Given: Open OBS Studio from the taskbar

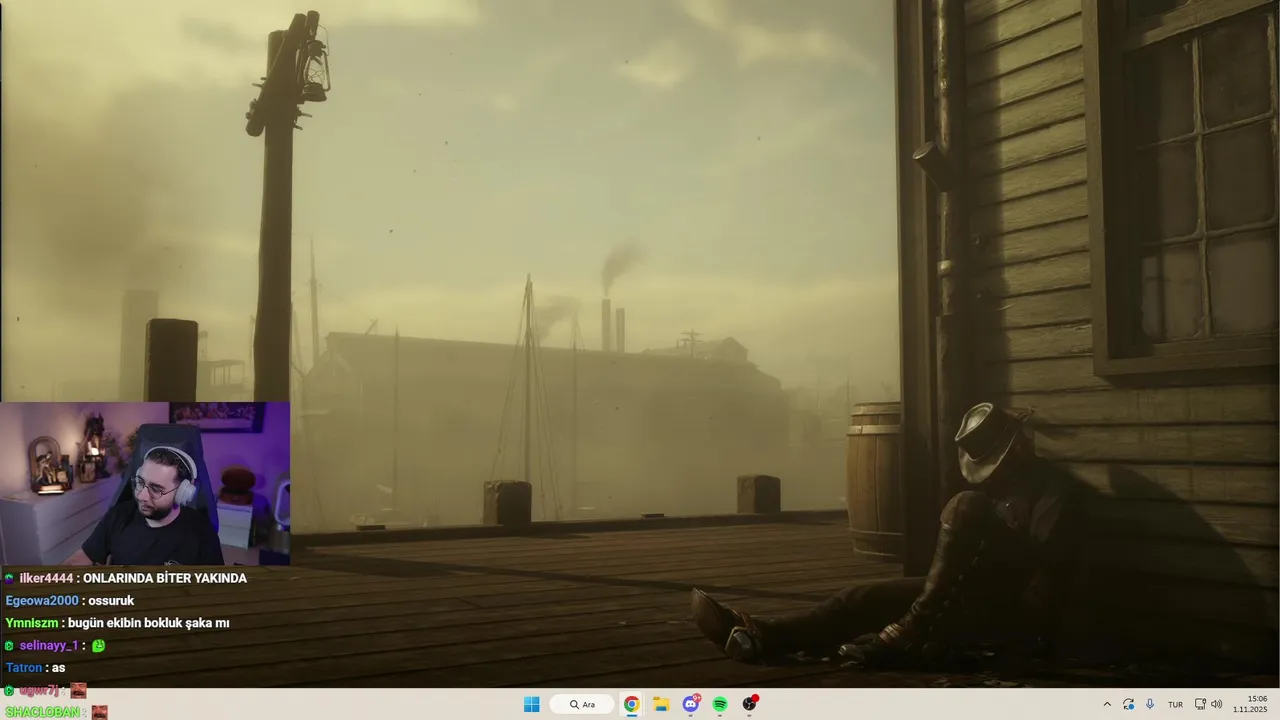Looking at the screenshot, I should coord(750,704).
